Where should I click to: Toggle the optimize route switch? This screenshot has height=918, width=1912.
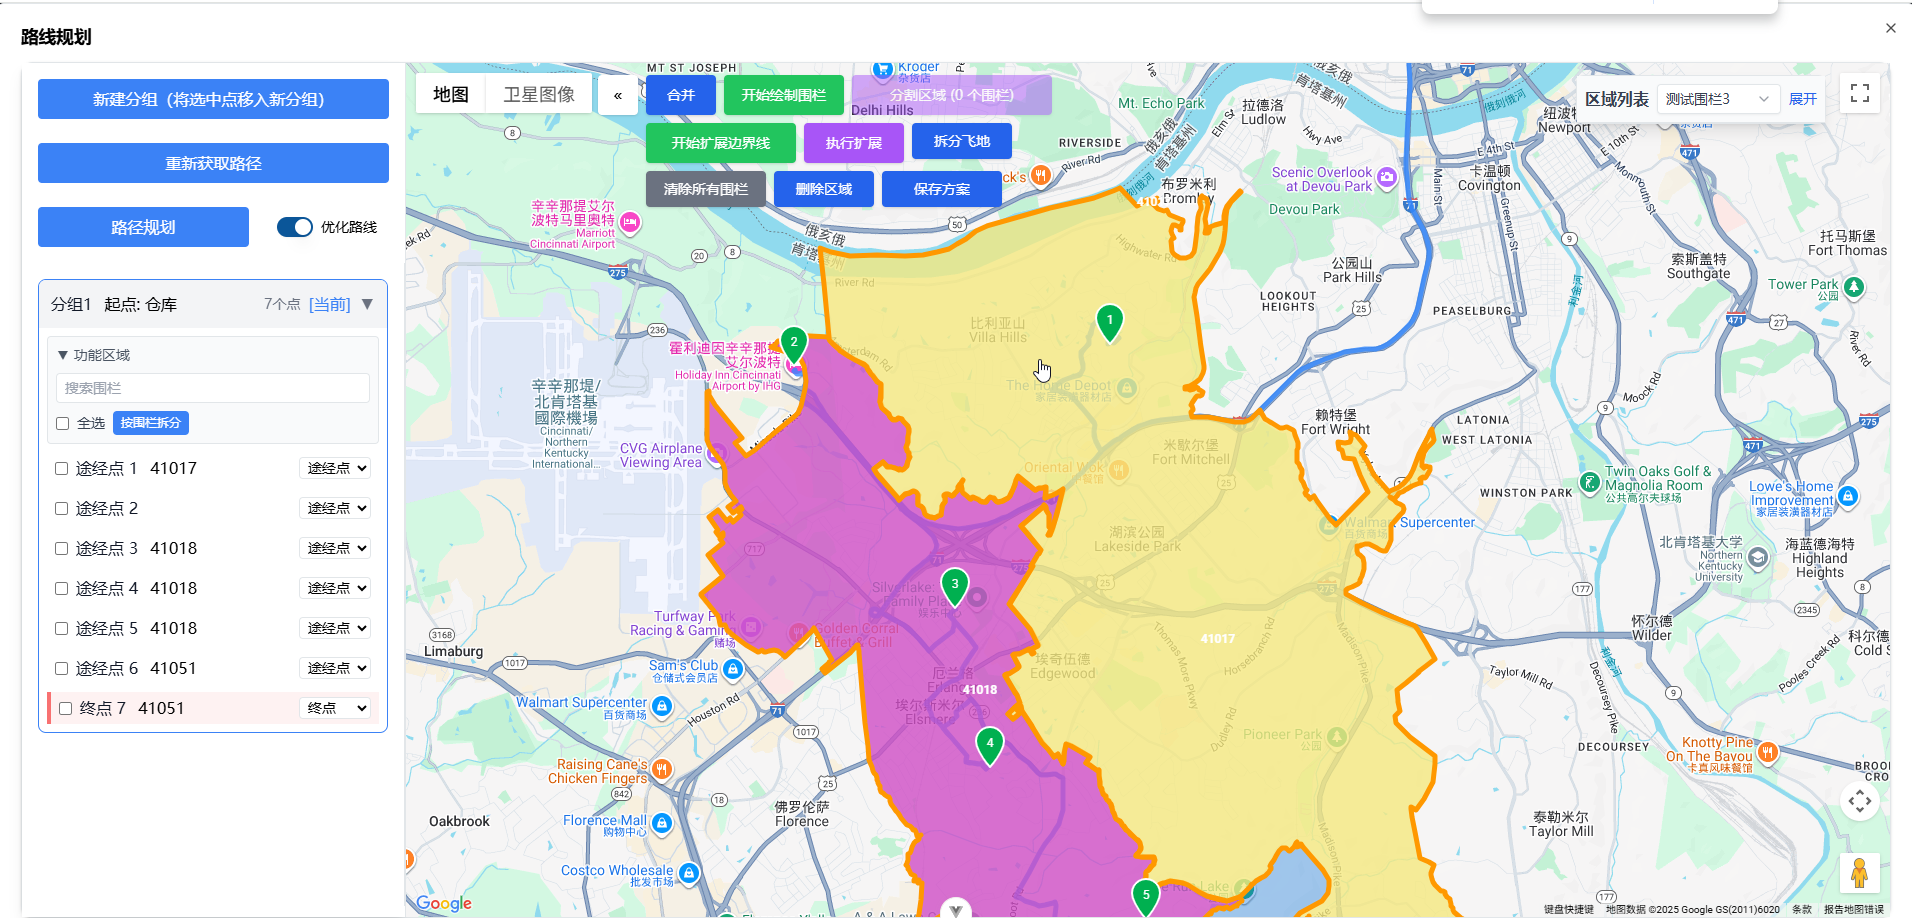point(295,227)
